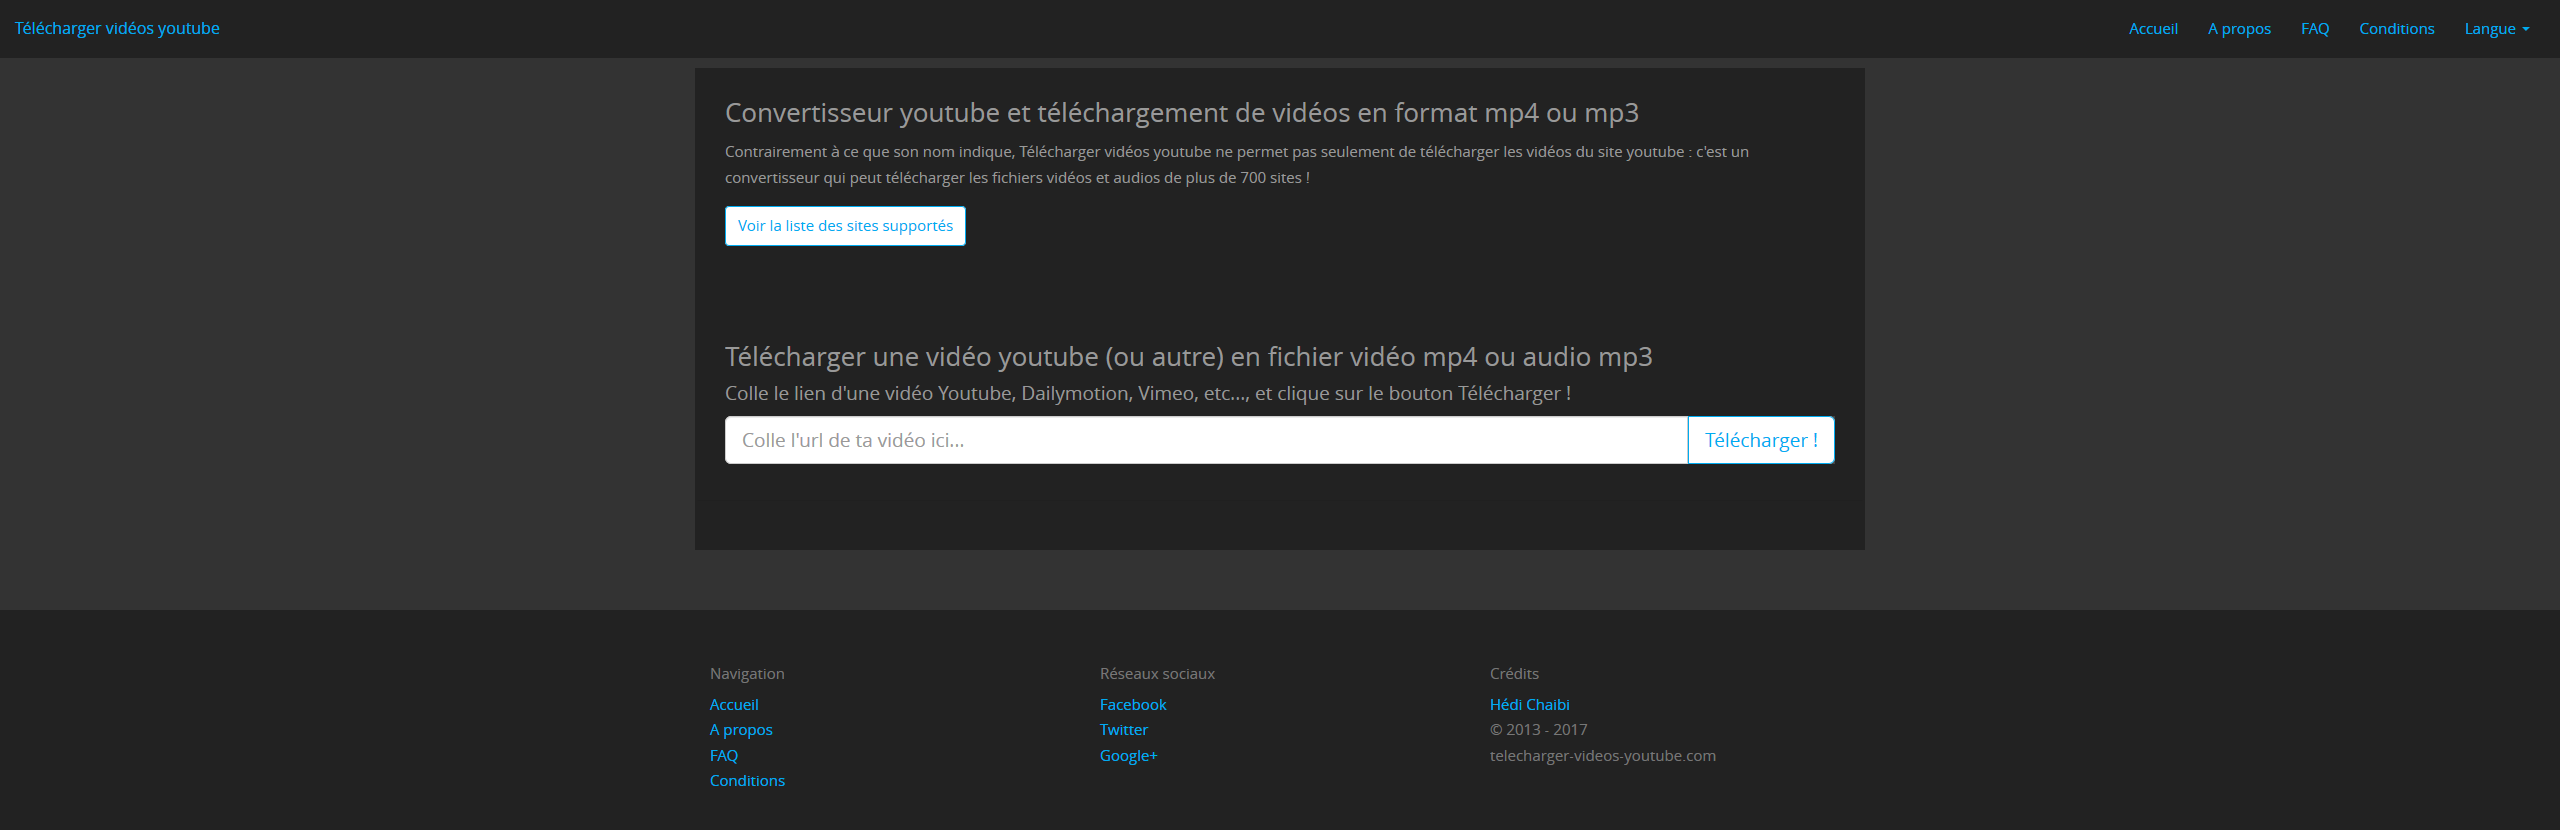Click Voir la liste des sites supportés

[845, 226]
